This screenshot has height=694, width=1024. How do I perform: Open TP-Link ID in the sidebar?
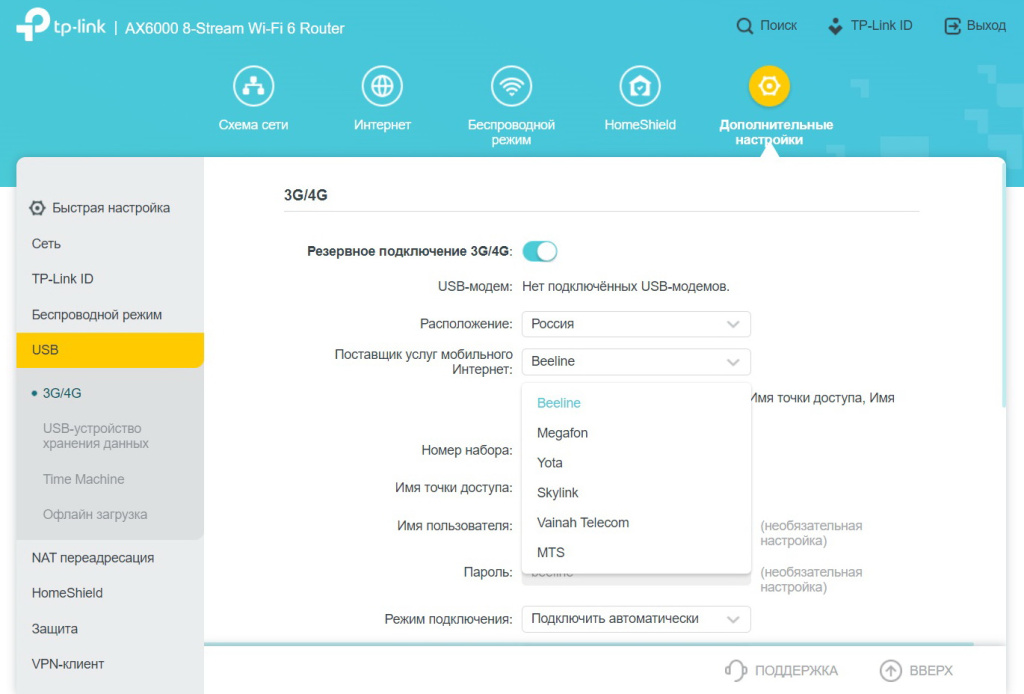click(x=110, y=279)
